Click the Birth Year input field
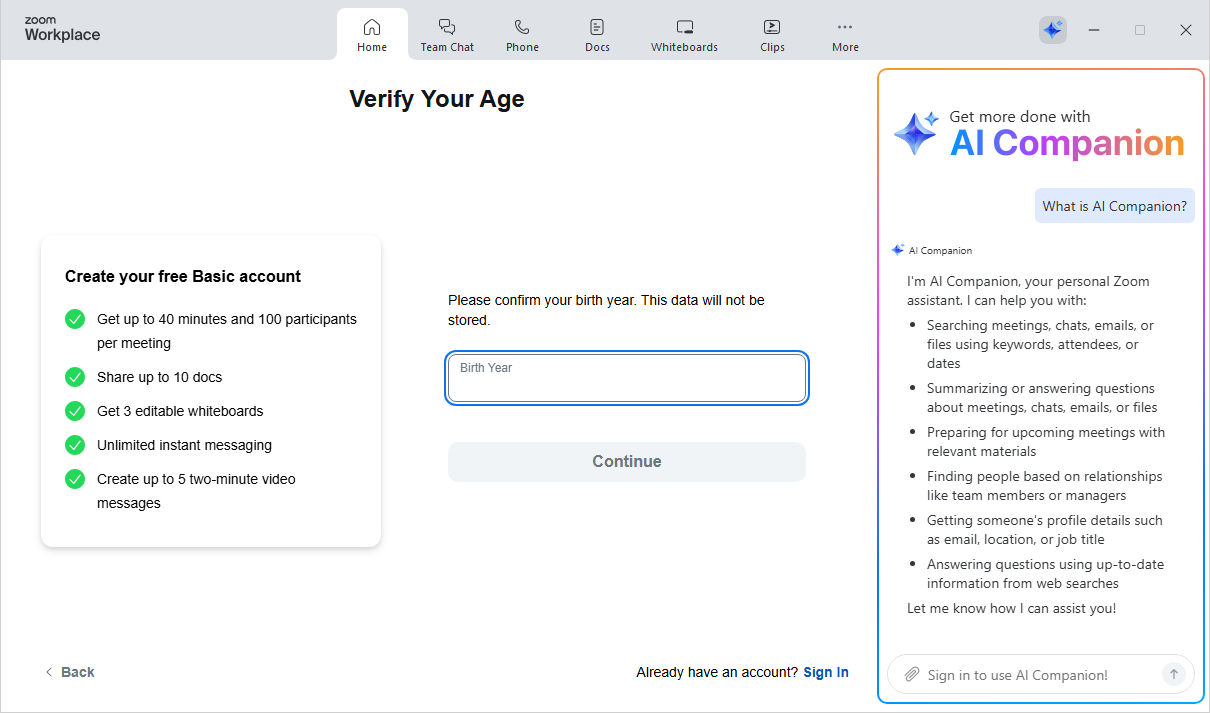The width and height of the screenshot is (1210, 713). point(626,378)
